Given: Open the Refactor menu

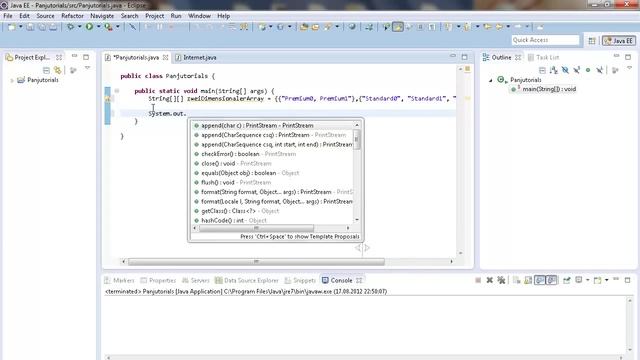Looking at the screenshot, I should coord(72,16).
